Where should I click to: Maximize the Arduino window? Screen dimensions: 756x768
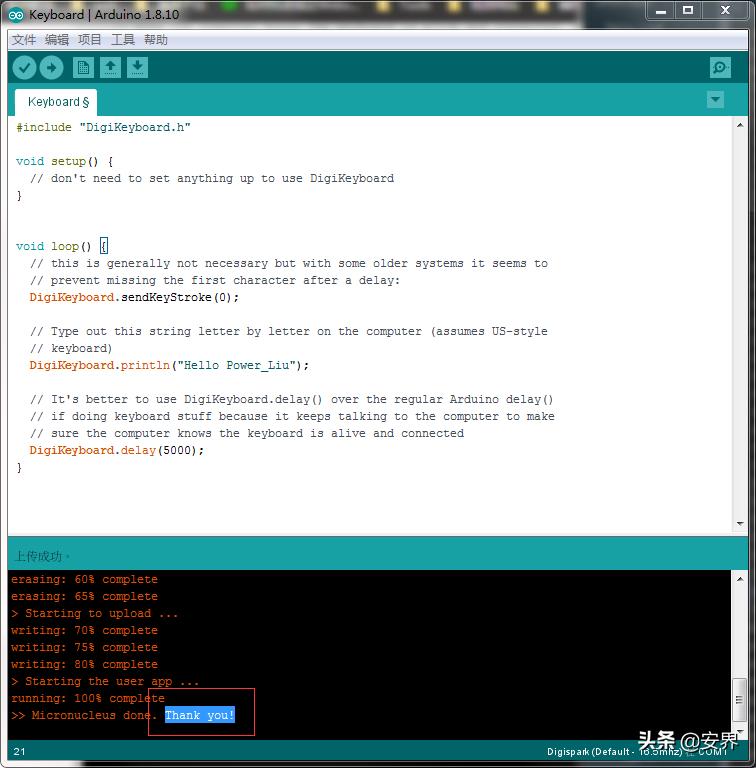pos(687,11)
